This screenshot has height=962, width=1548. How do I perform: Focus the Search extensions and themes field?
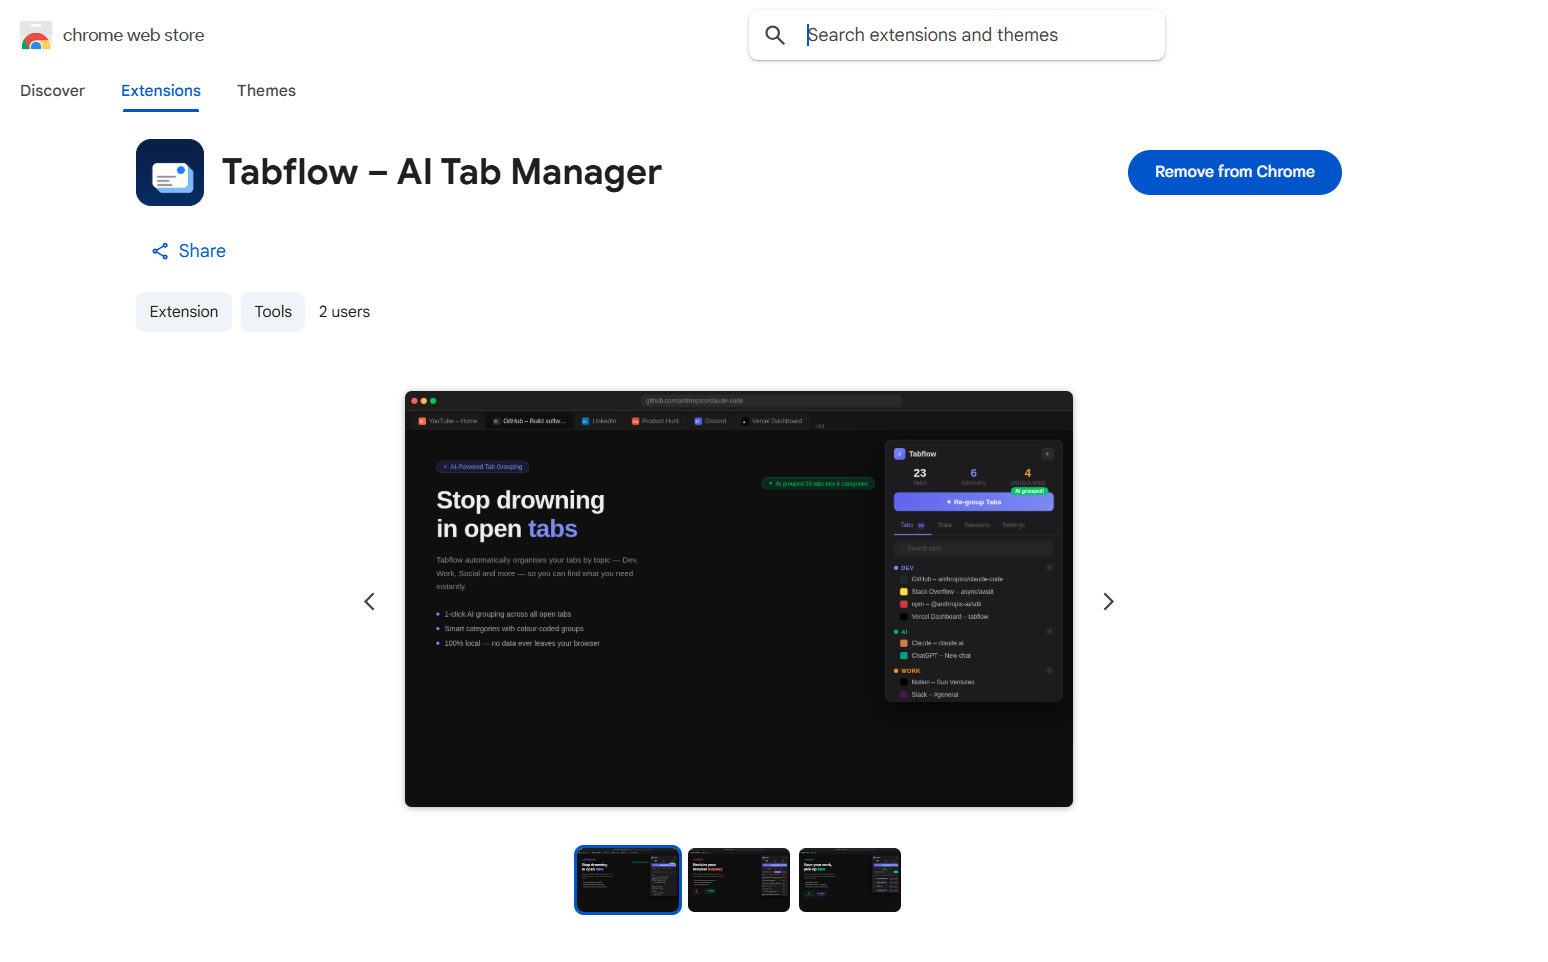tap(956, 35)
